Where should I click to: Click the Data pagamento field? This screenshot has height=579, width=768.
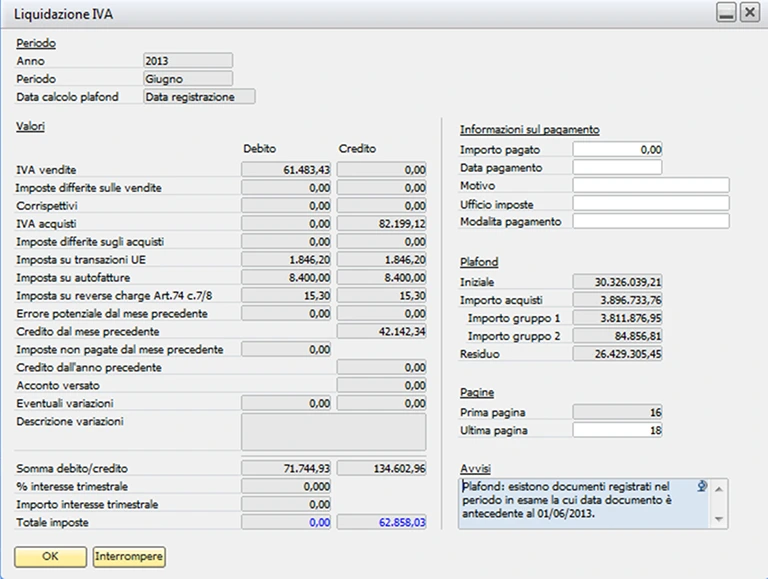(x=617, y=168)
